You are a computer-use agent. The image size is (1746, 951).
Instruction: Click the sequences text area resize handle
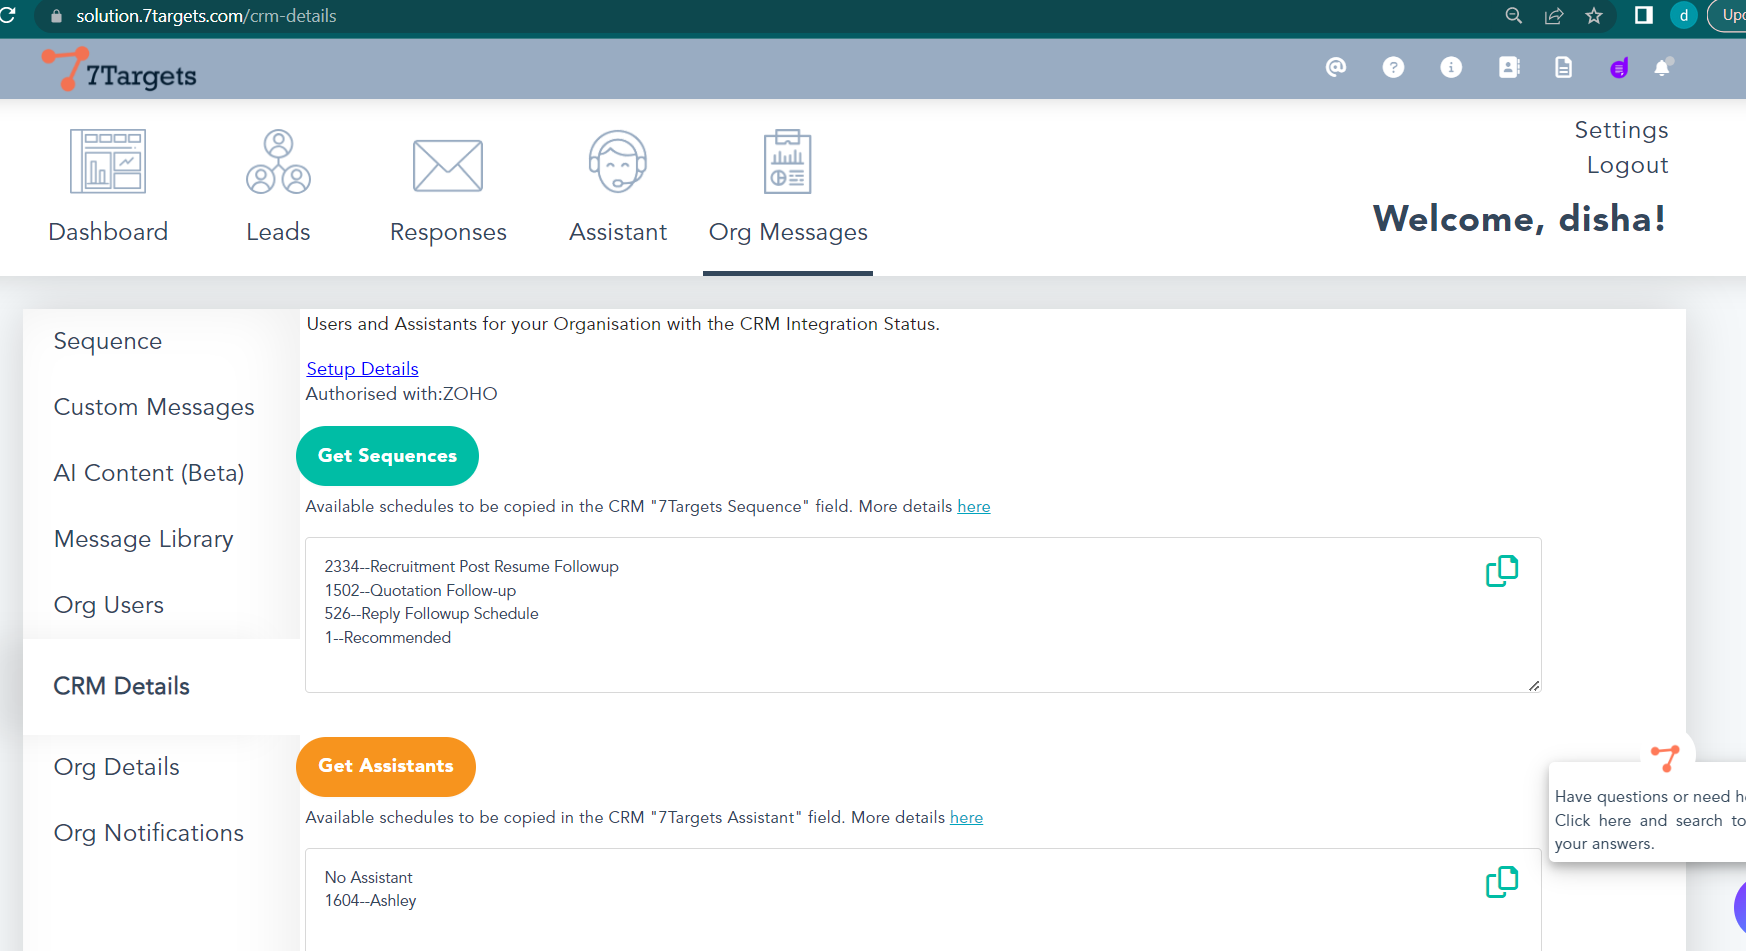point(1534,685)
